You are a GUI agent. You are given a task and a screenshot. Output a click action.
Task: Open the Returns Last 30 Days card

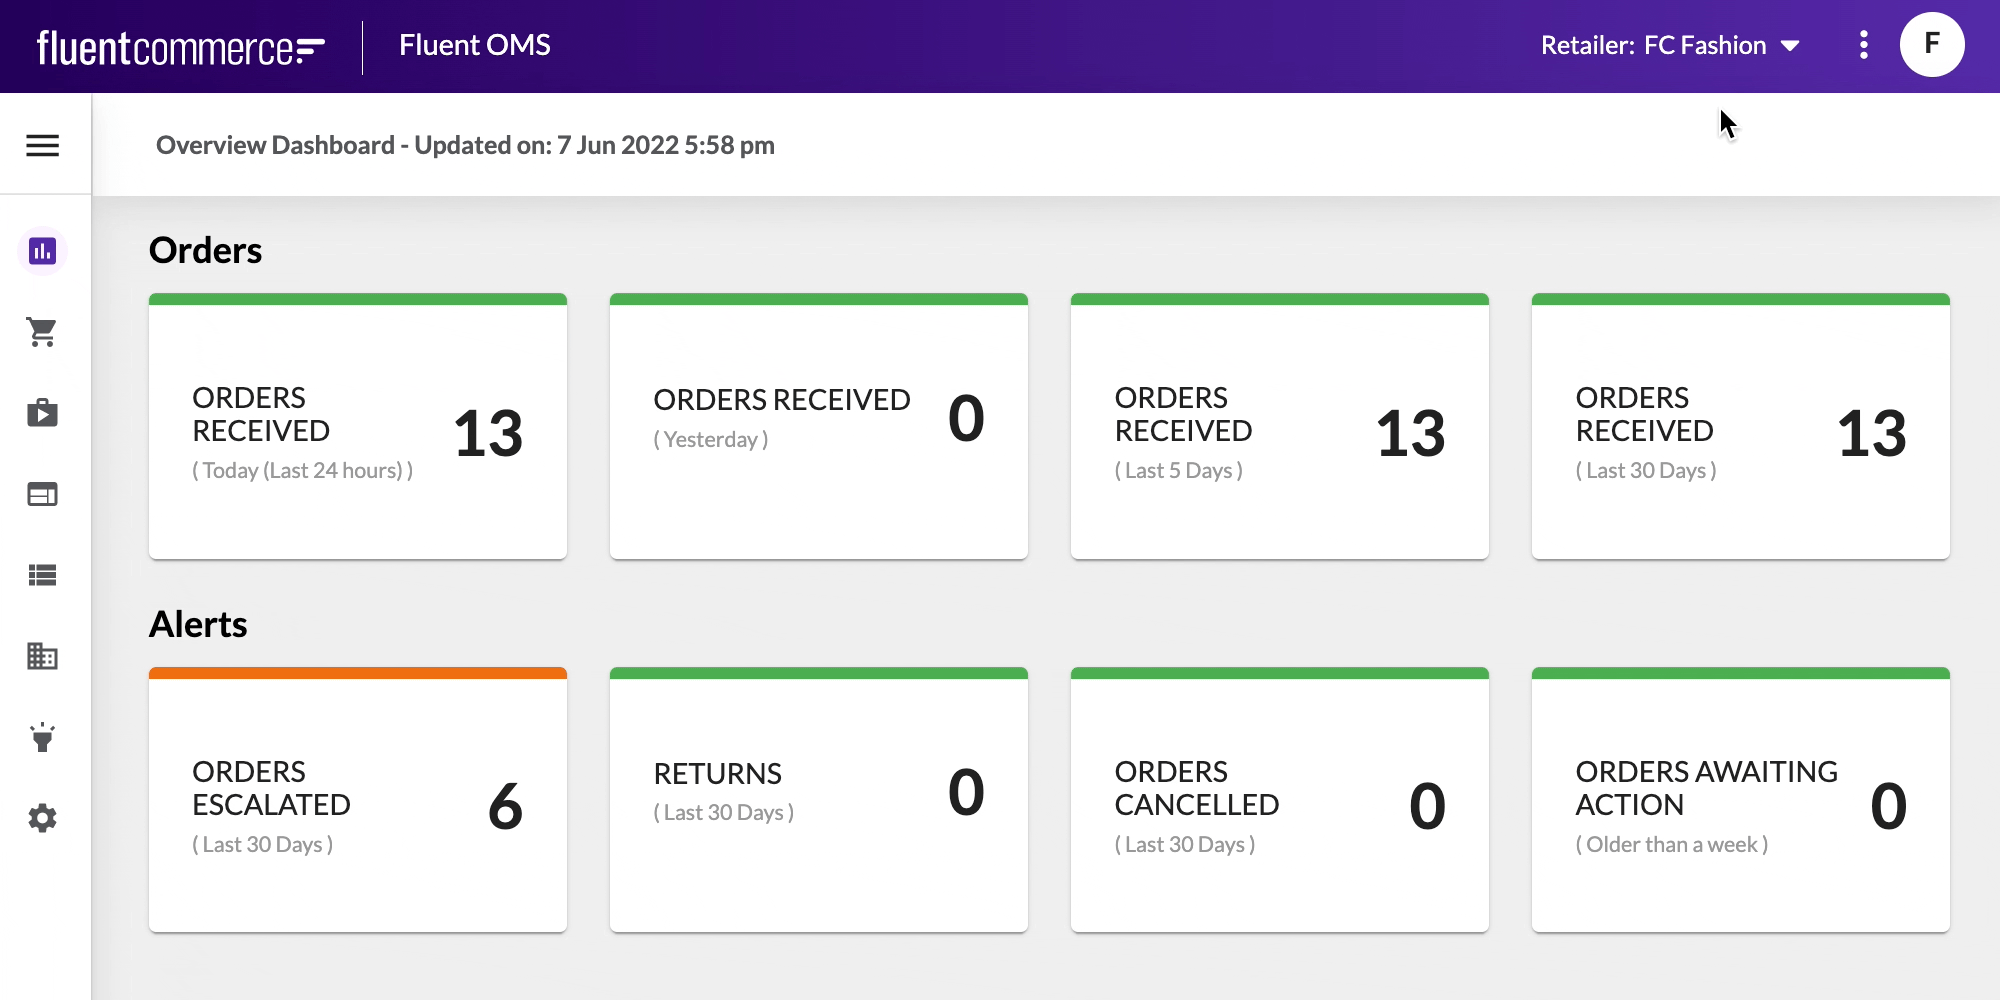click(818, 800)
